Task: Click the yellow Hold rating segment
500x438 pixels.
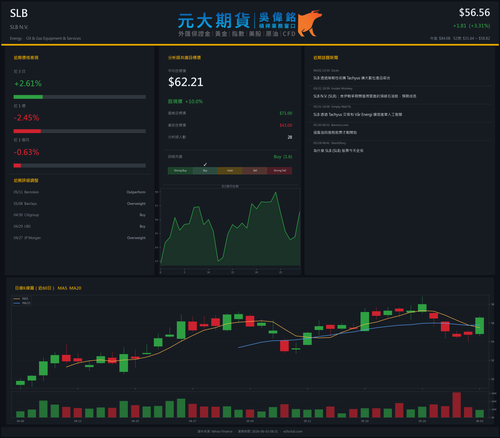Action: (230, 171)
